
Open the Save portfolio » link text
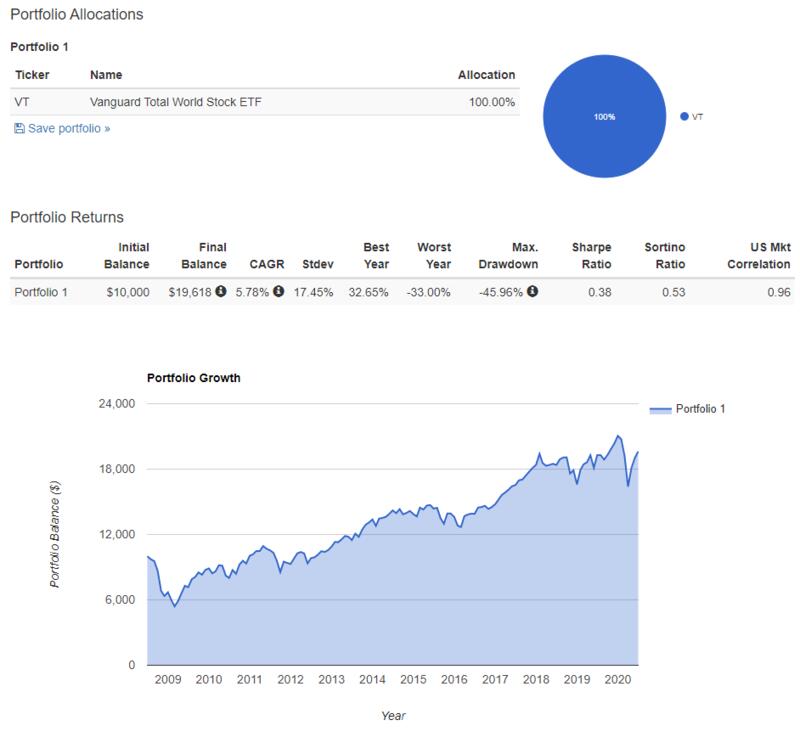tap(68, 129)
